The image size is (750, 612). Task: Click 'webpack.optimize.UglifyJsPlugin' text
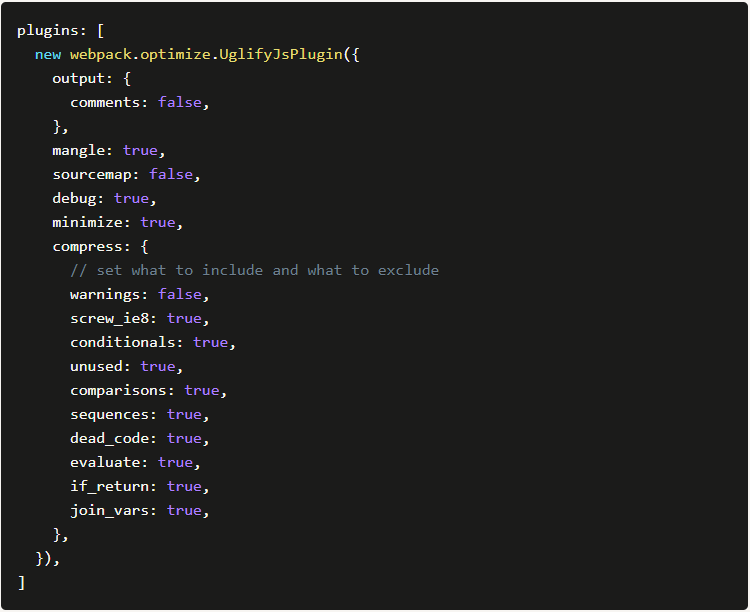pos(206,55)
